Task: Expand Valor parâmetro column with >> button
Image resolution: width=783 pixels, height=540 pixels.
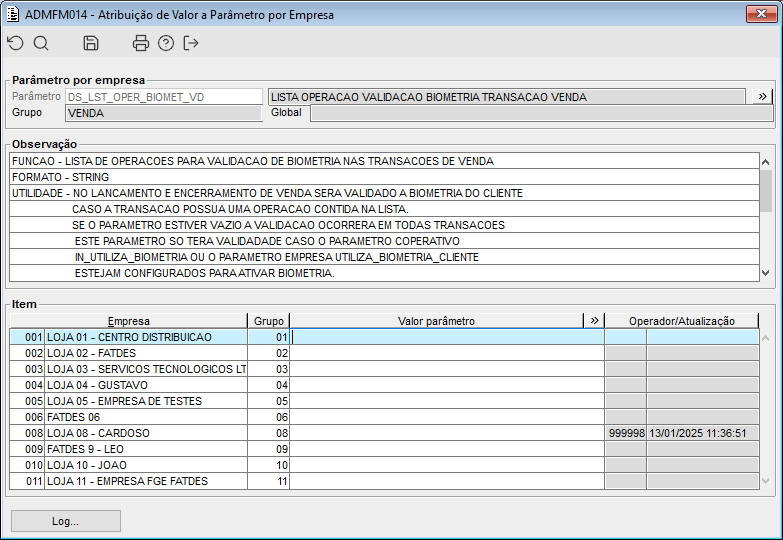Action: pyautogui.click(x=594, y=321)
